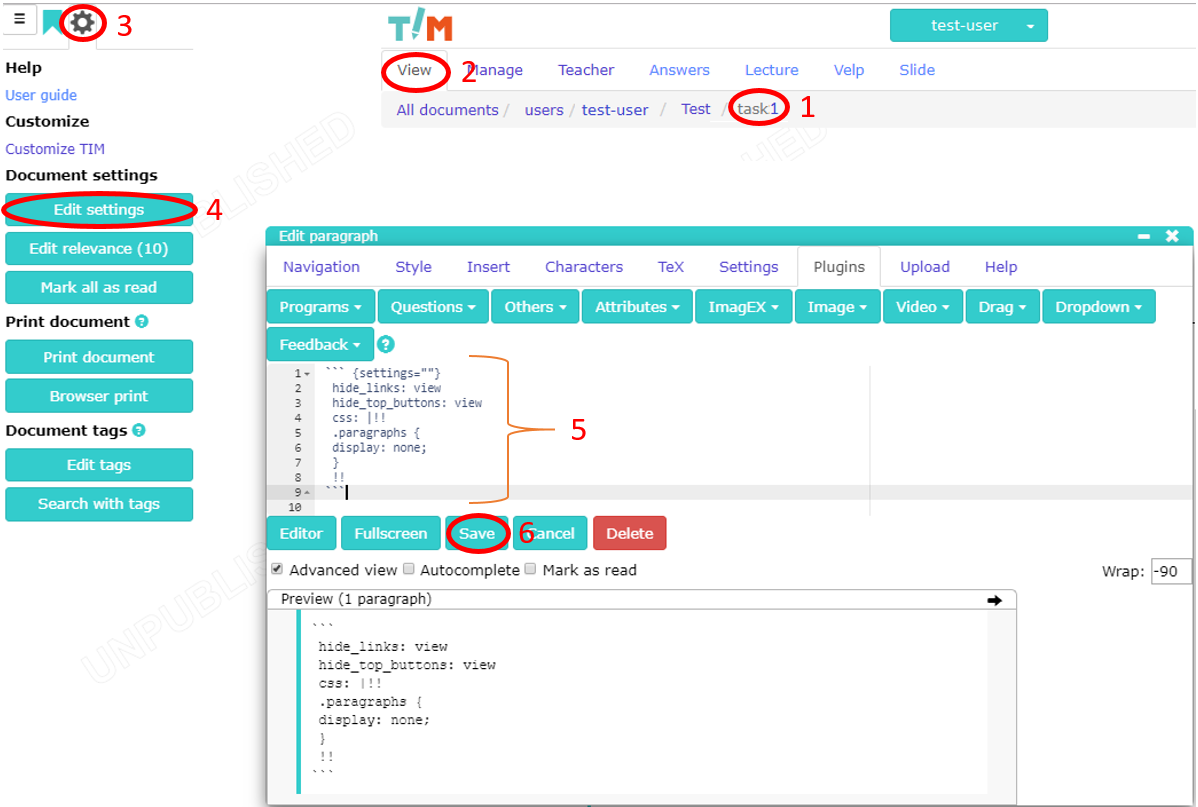Select the Insert editor tab
1198x807 pixels.
click(x=488, y=267)
